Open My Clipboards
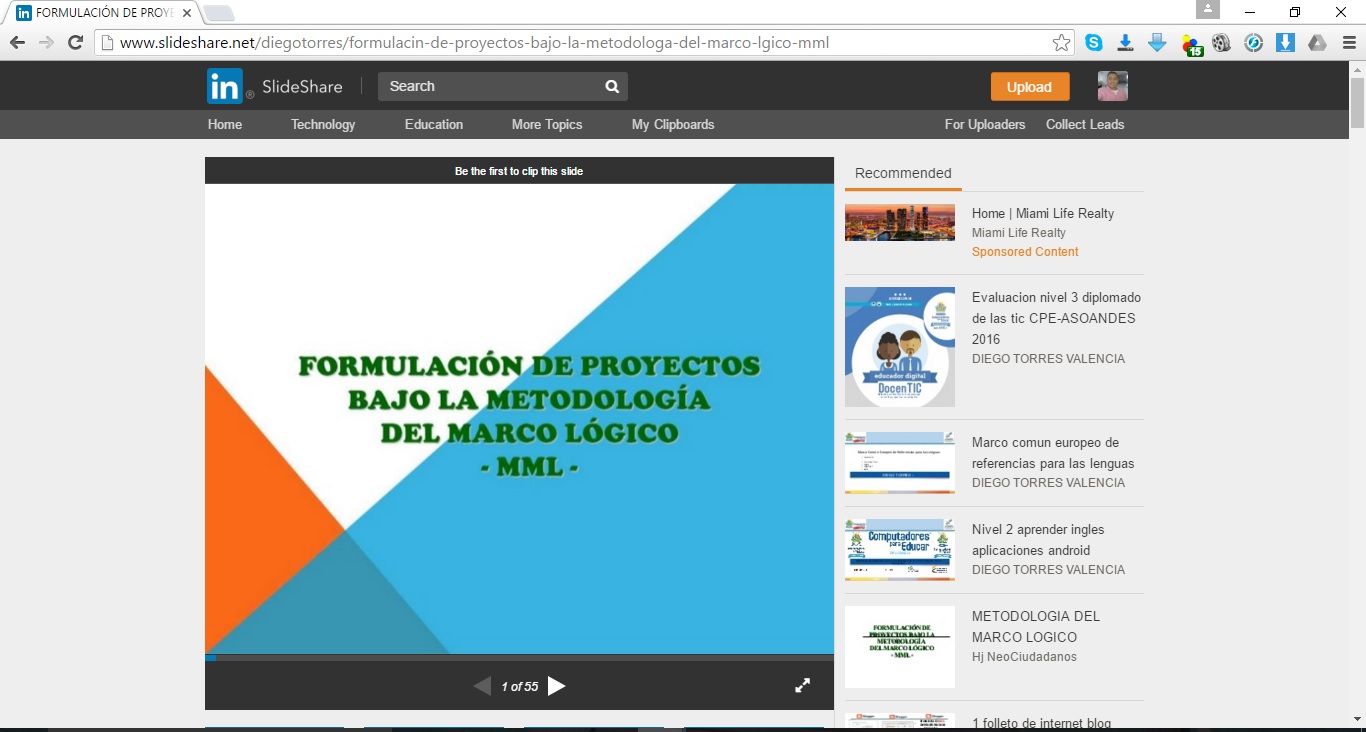The width and height of the screenshot is (1366, 732). coord(672,124)
